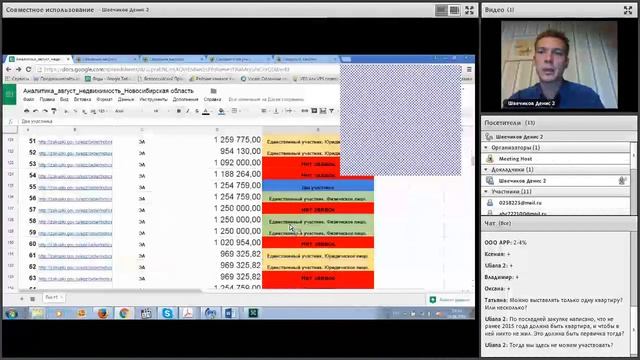This screenshot has height=360, width=640.
Task: Expand the Видео panel to full screen
Action: pyautogui.click(x=628, y=10)
